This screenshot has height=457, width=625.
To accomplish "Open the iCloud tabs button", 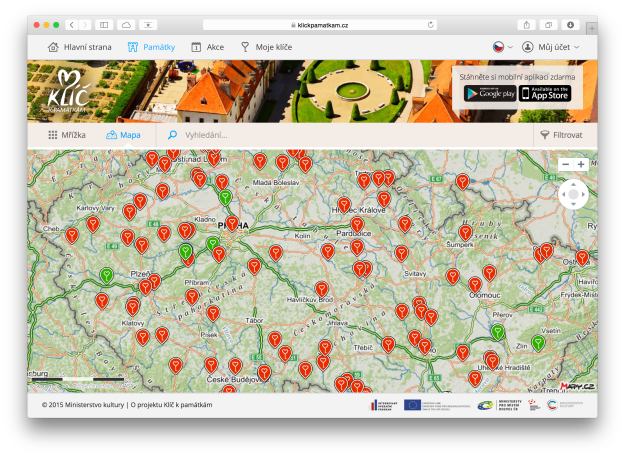I will (x=126, y=25).
